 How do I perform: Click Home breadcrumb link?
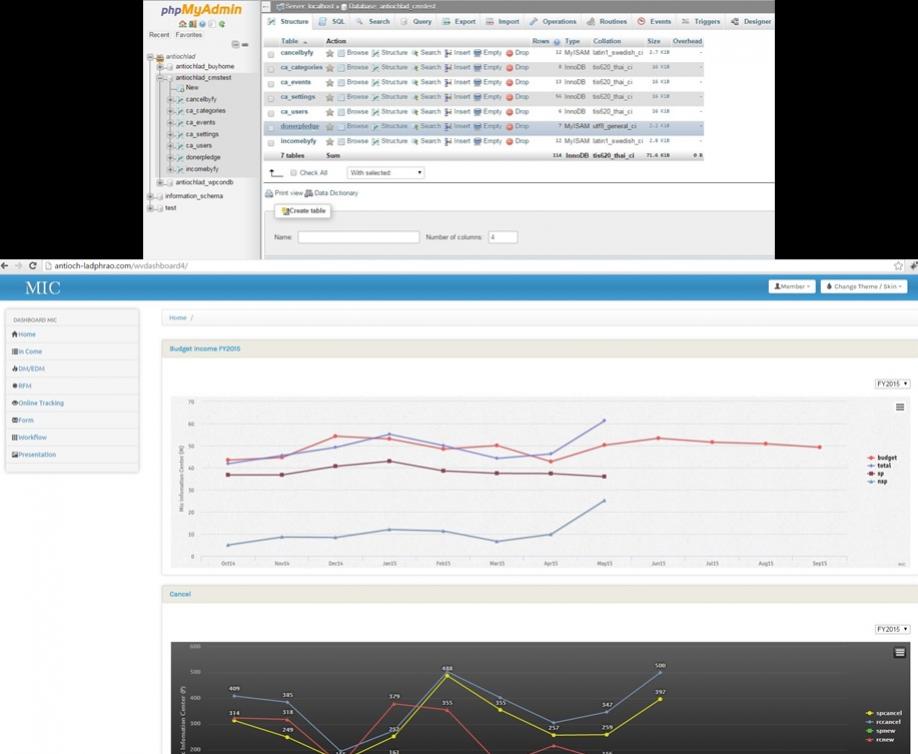[x=177, y=318]
